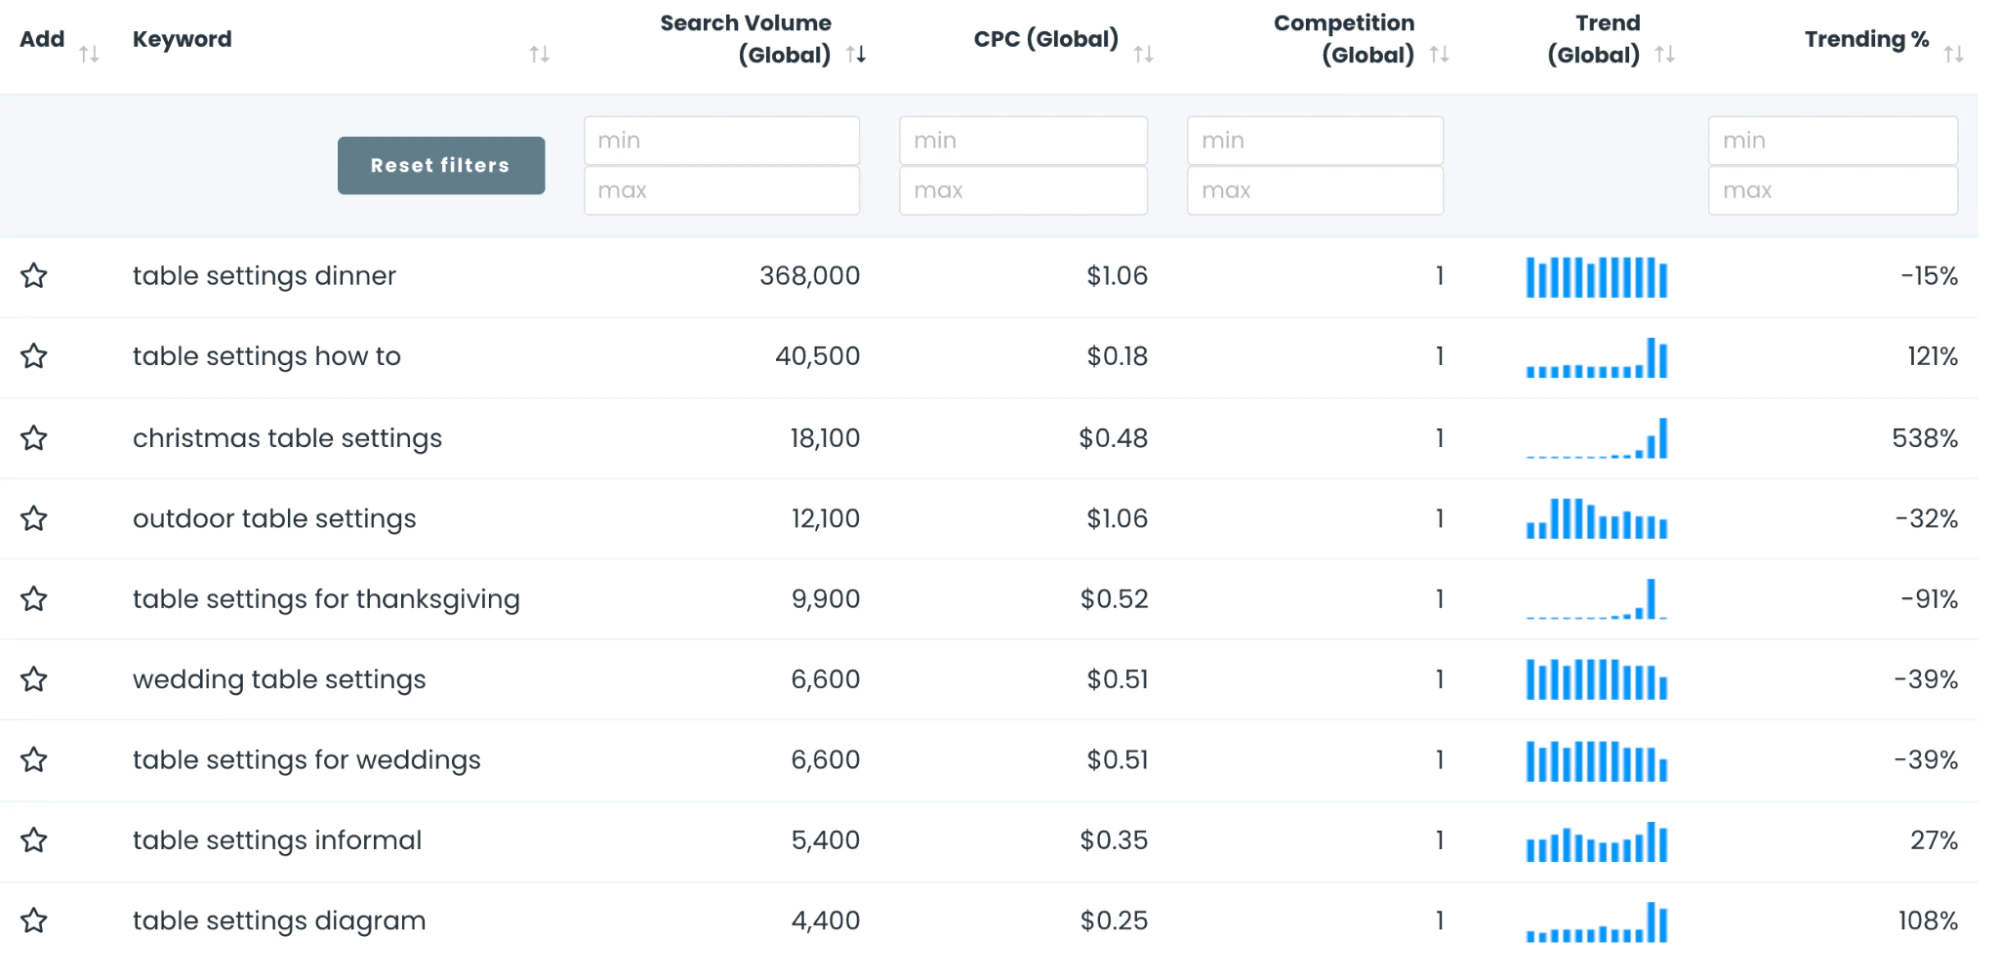The height and width of the screenshot is (961, 1999).
Task: Focus Trending % min filter field
Action: click(x=1833, y=140)
